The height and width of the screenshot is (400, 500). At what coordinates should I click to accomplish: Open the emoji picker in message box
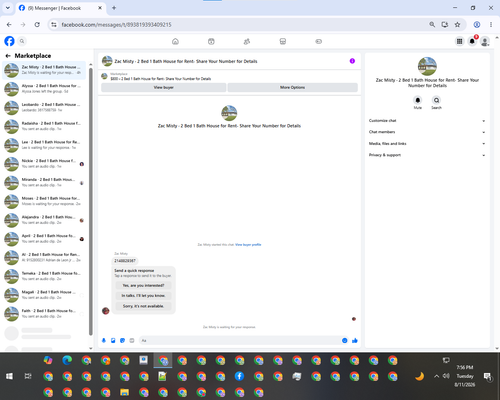pyautogui.click(x=345, y=340)
